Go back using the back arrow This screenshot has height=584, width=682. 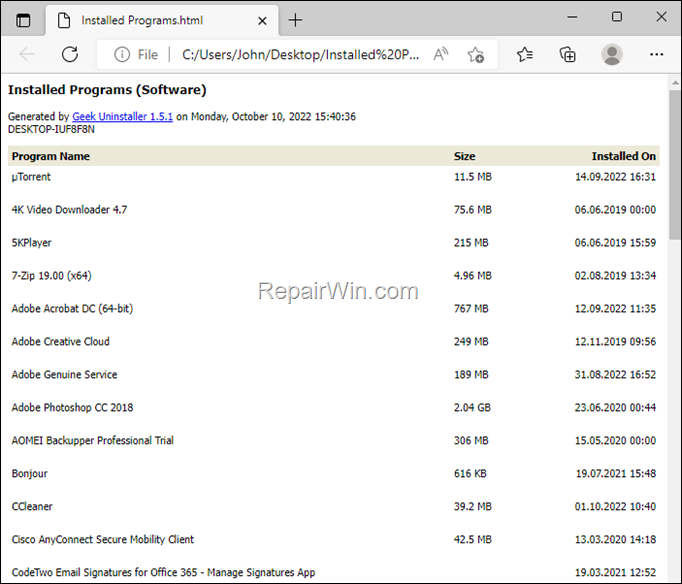[x=27, y=54]
